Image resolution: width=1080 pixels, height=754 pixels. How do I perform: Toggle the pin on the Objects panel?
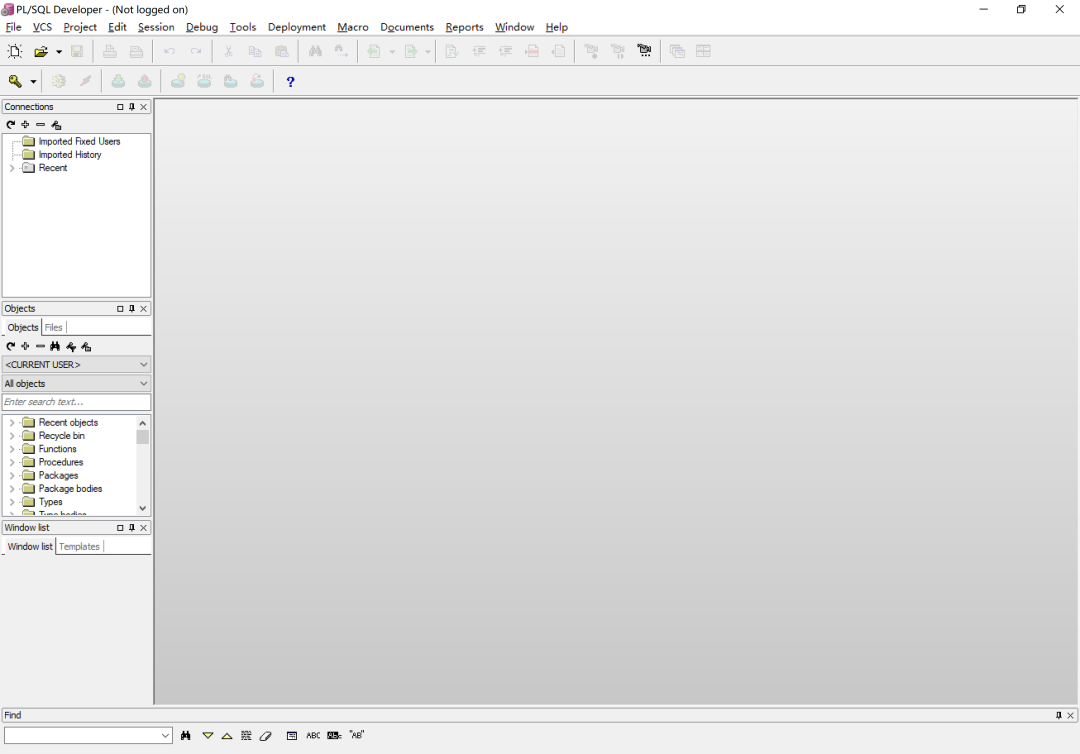(132, 308)
